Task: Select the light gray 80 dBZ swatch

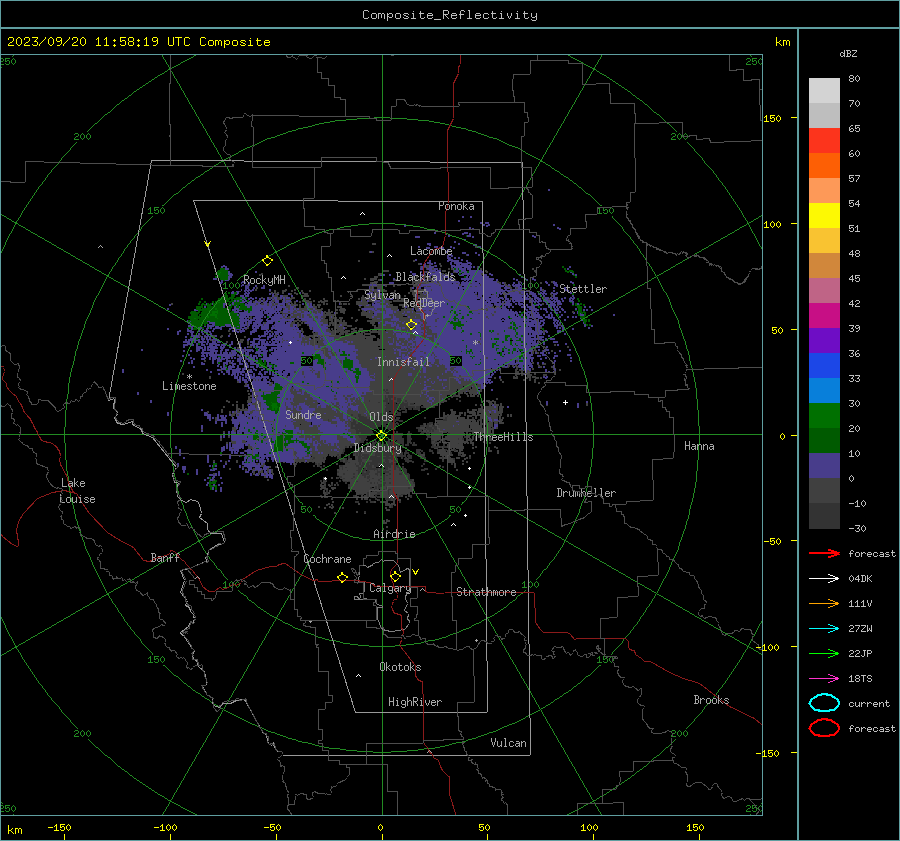Action: tap(824, 90)
